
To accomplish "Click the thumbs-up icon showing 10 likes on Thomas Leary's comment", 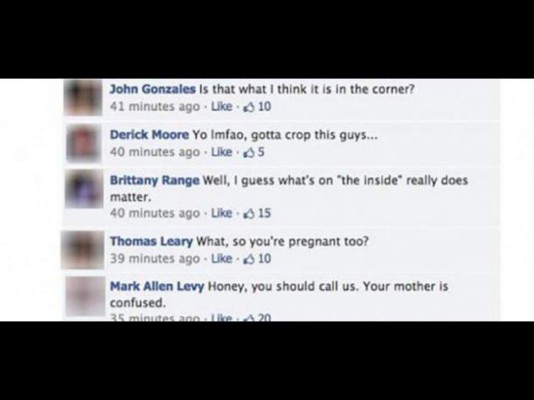I will 249,258.
